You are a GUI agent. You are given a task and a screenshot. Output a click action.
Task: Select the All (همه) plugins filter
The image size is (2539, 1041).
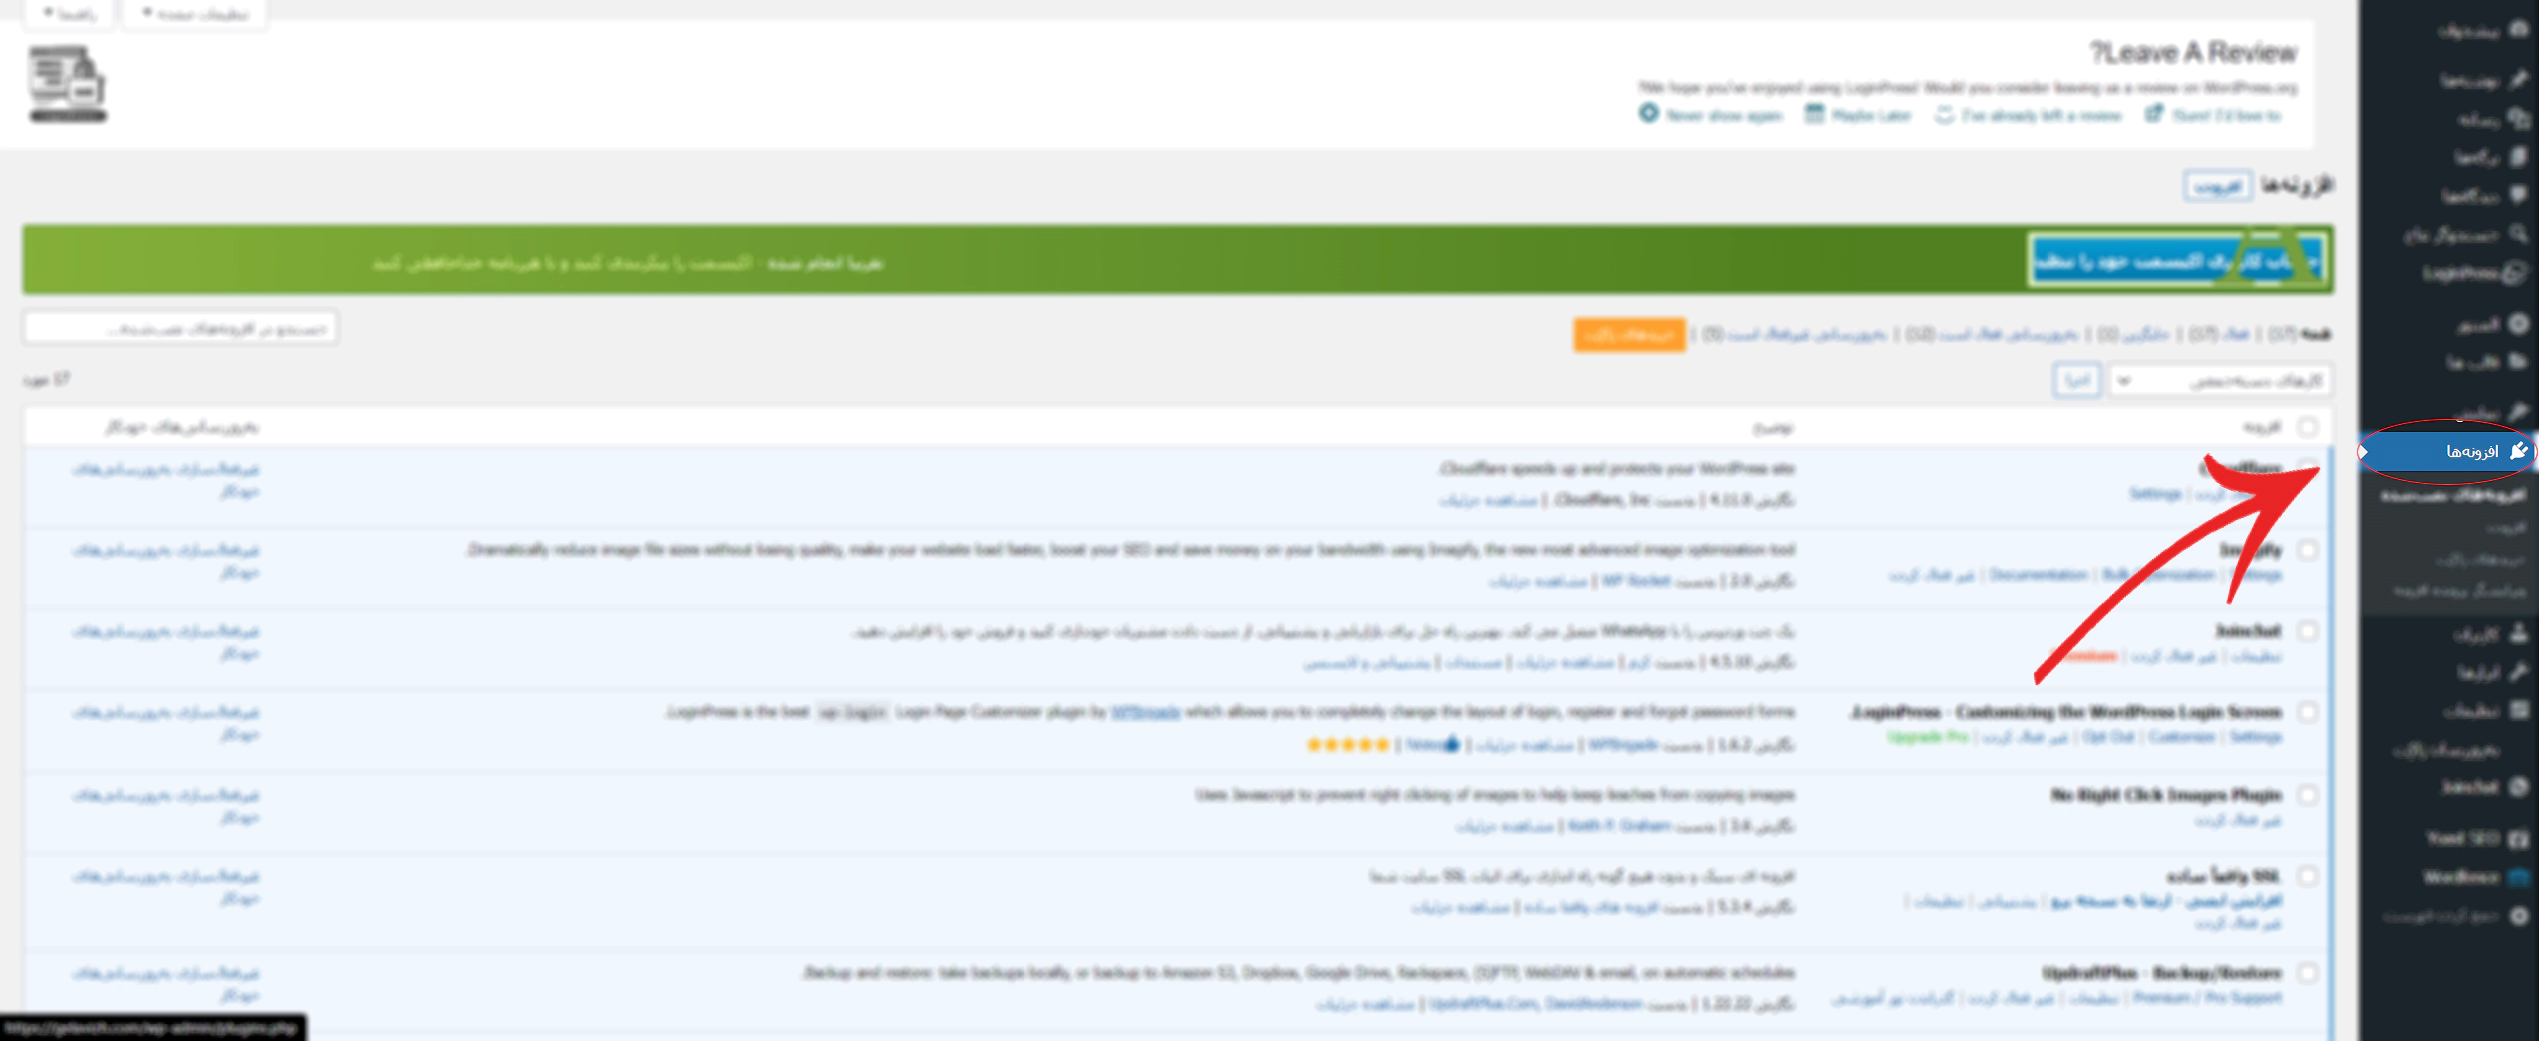tap(2302, 334)
